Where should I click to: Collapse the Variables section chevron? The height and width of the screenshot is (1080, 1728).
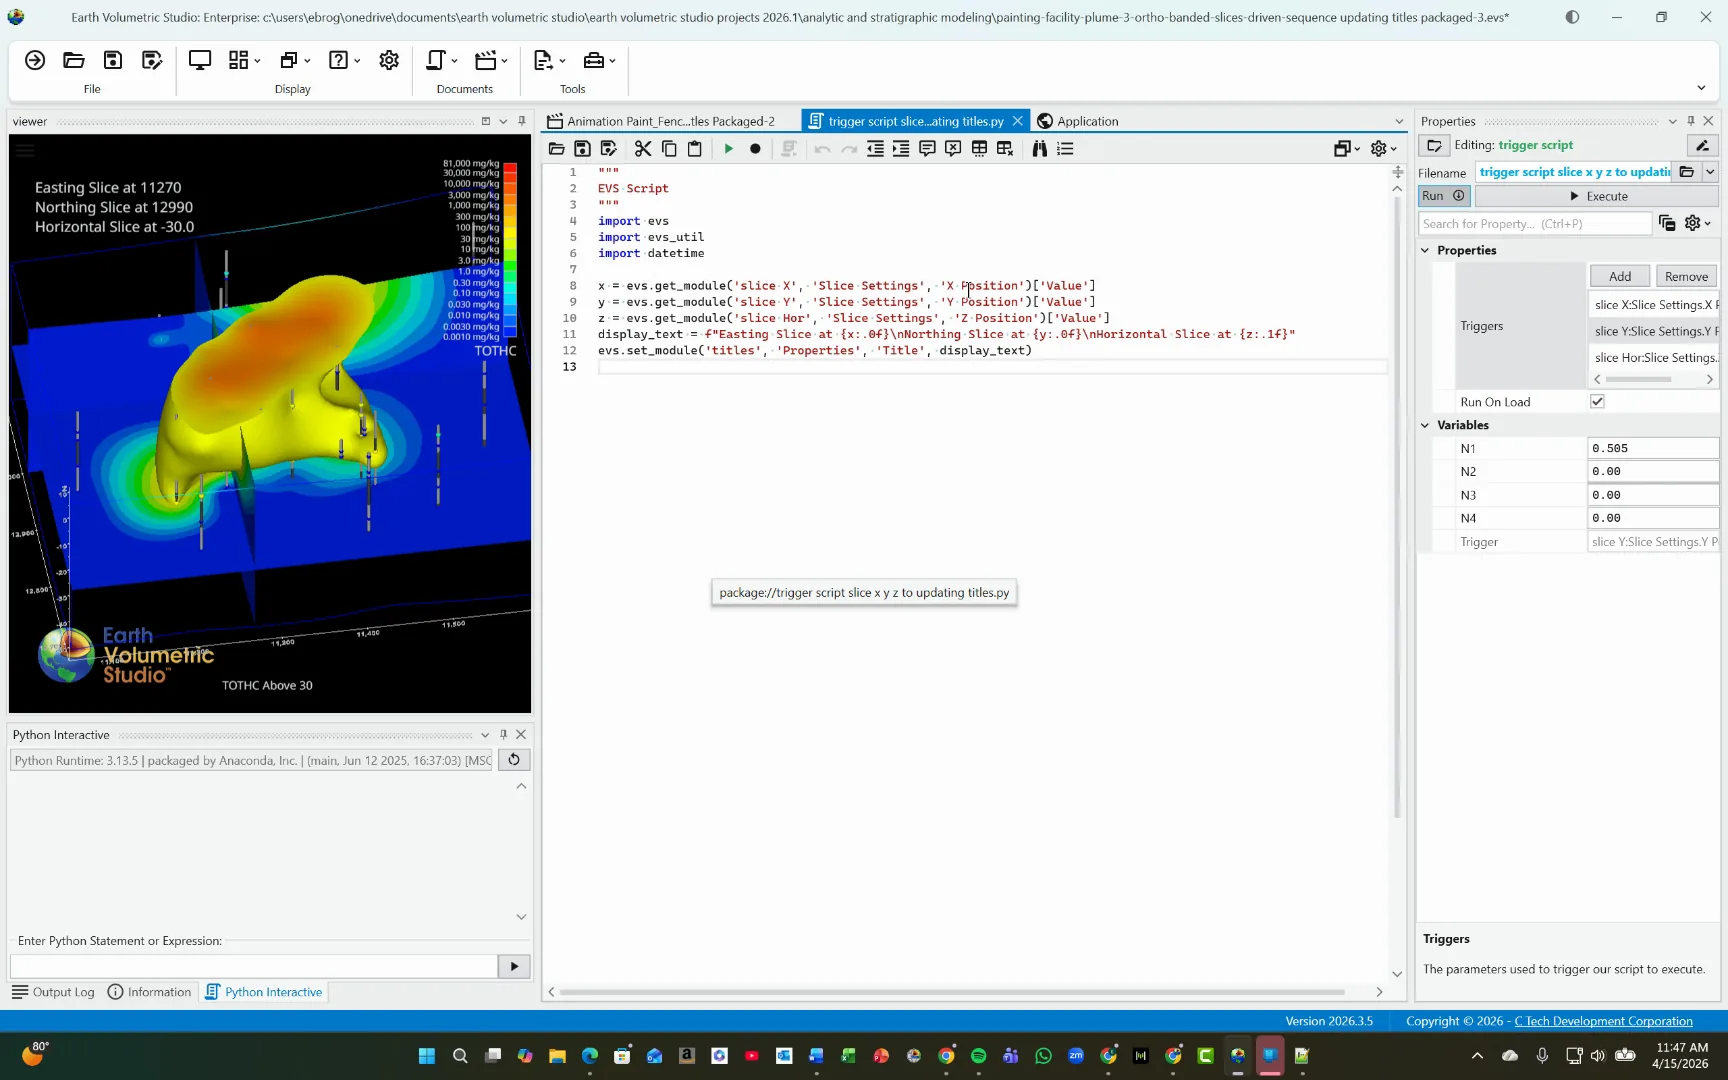1425,425
